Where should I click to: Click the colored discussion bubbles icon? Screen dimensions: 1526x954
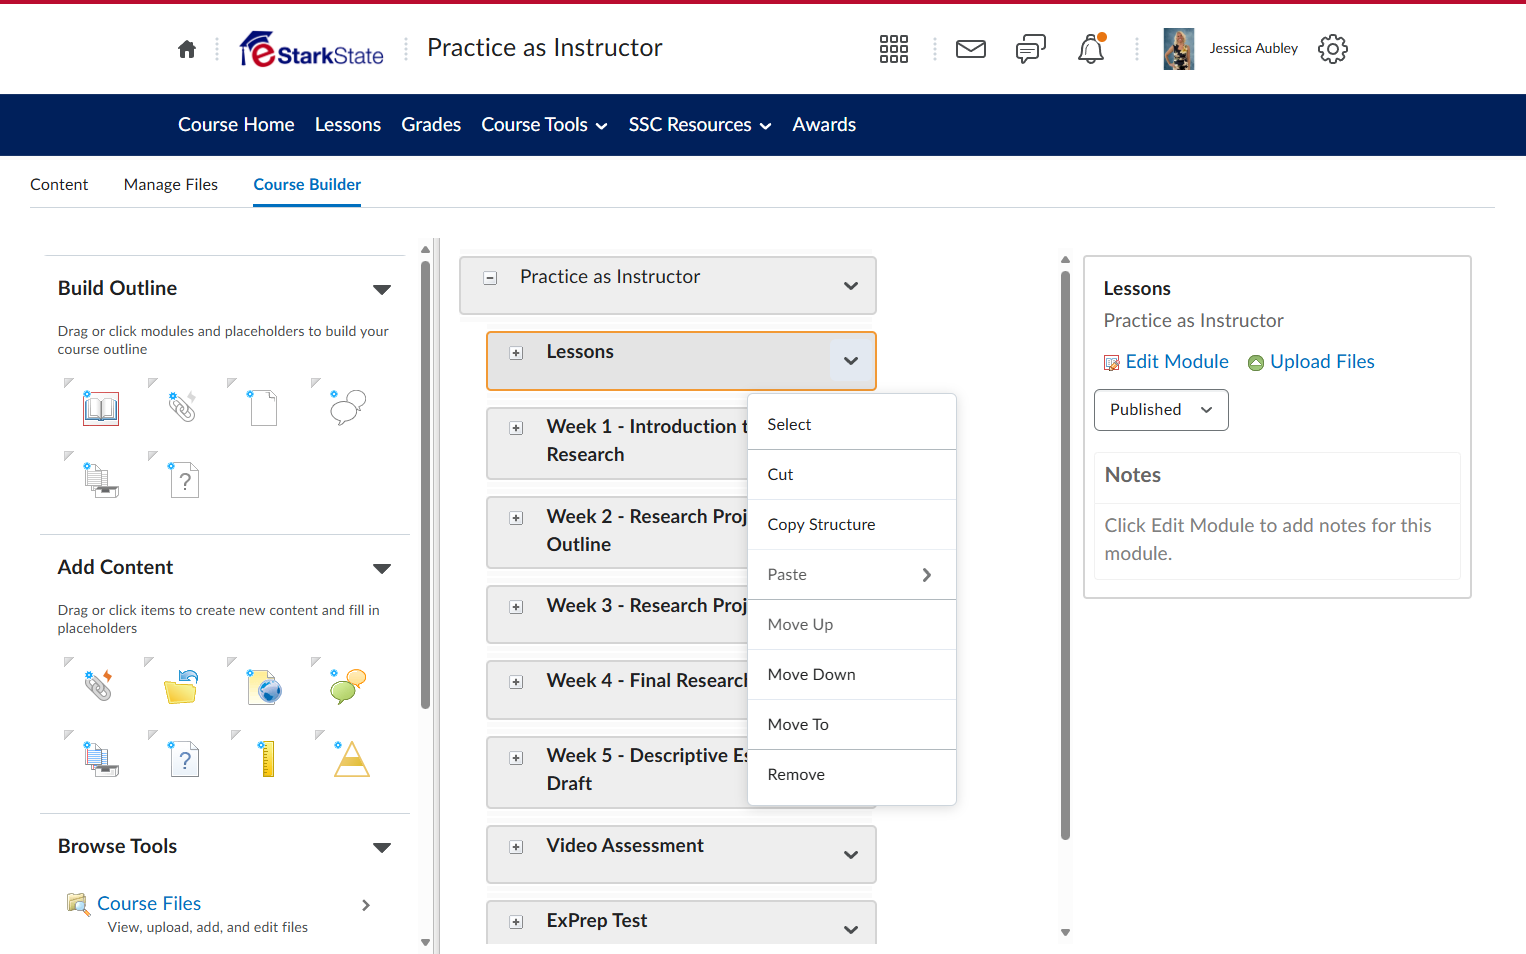pos(348,686)
